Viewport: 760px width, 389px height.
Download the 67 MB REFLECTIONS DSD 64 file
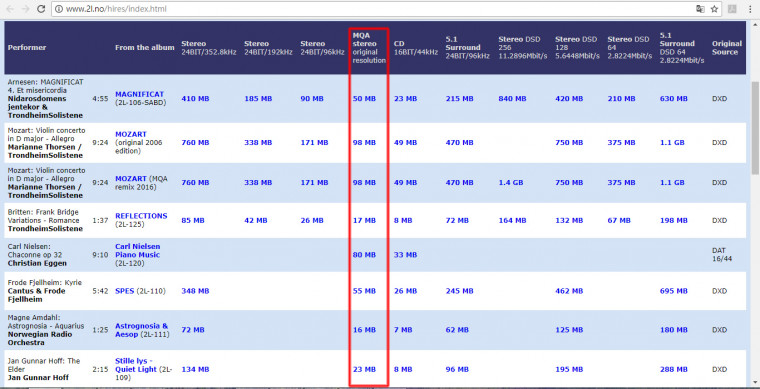[619, 220]
